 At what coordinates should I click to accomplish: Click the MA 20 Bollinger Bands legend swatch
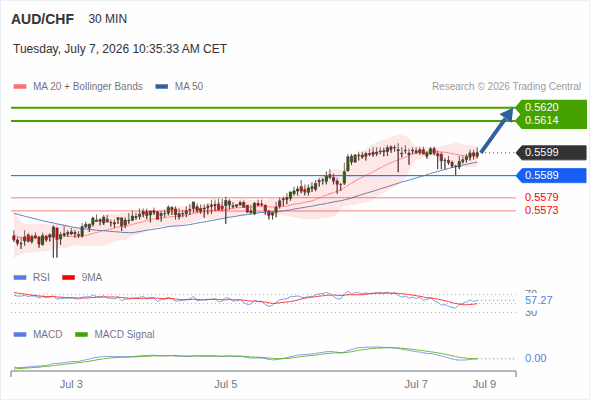point(20,87)
